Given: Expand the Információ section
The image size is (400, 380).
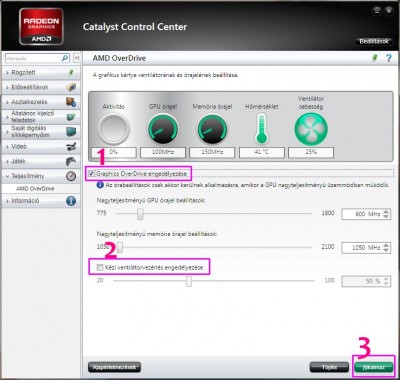Looking at the screenshot, I should pyautogui.click(x=7, y=201).
